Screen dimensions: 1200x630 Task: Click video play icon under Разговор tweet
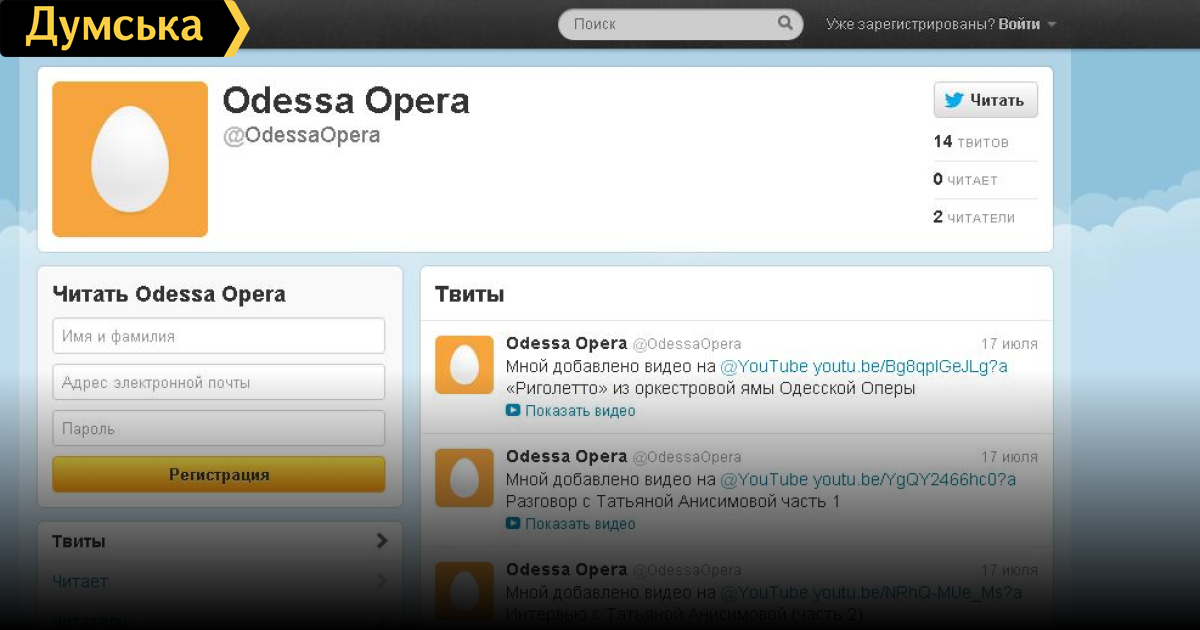click(x=513, y=523)
